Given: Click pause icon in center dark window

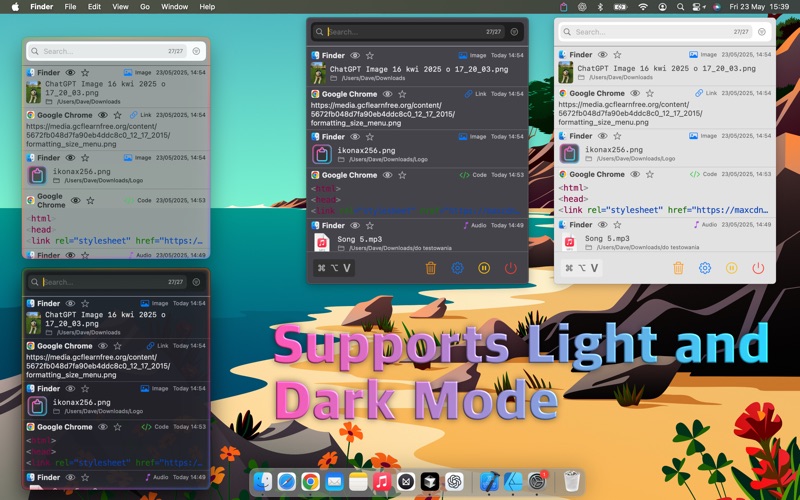Looking at the screenshot, I should (484, 268).
